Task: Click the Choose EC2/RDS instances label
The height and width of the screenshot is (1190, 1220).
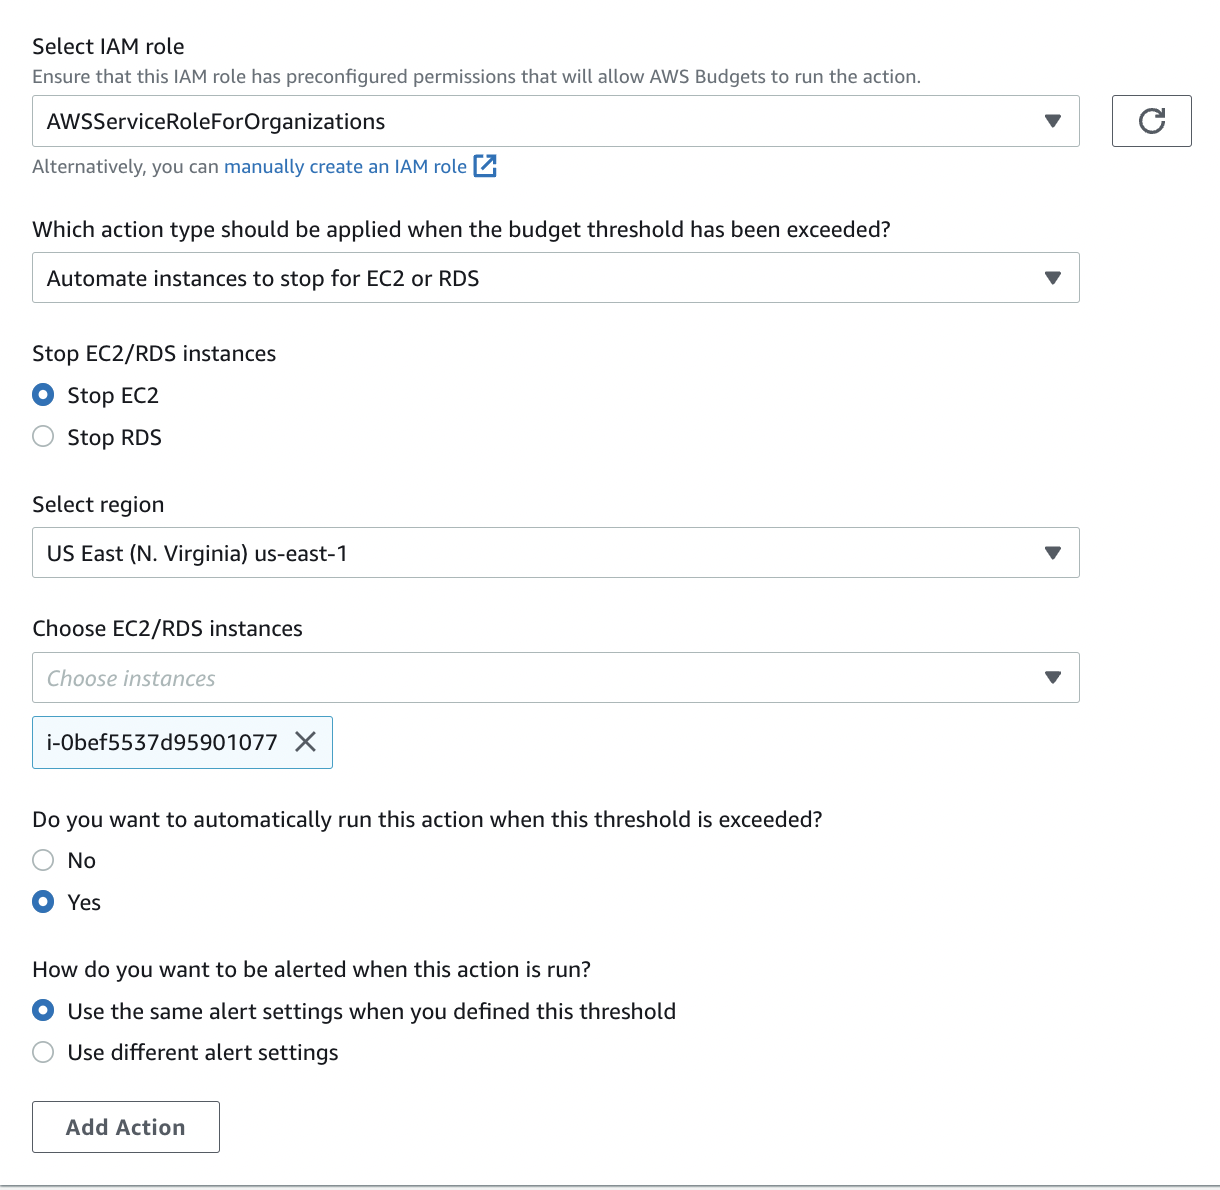Action: click(x=167, y=628)
